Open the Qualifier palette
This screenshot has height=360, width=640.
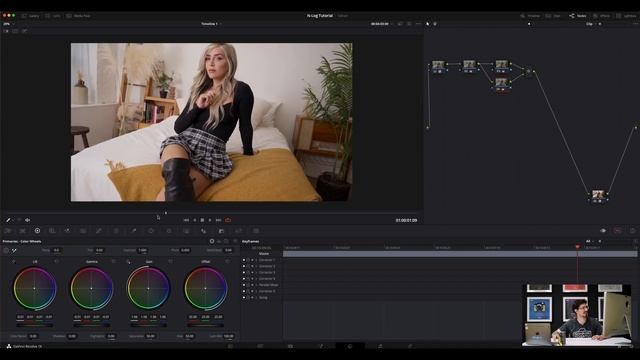pyautogui.click(x=133, y=231)
